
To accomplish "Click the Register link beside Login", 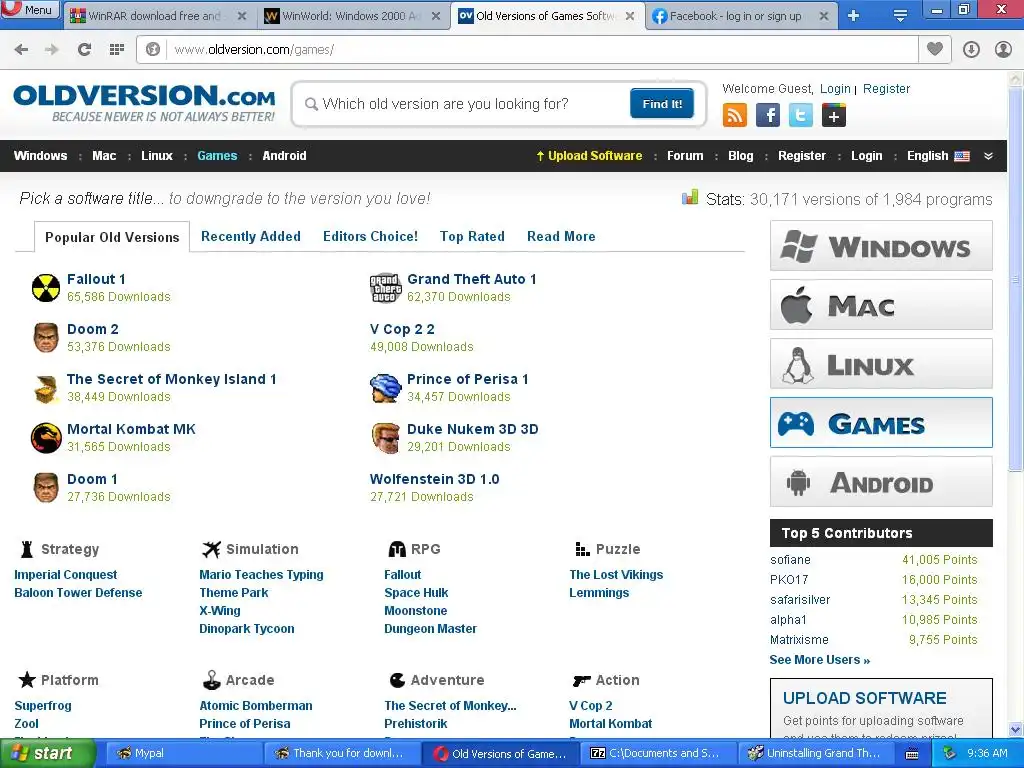I will [x=886, y=89].
